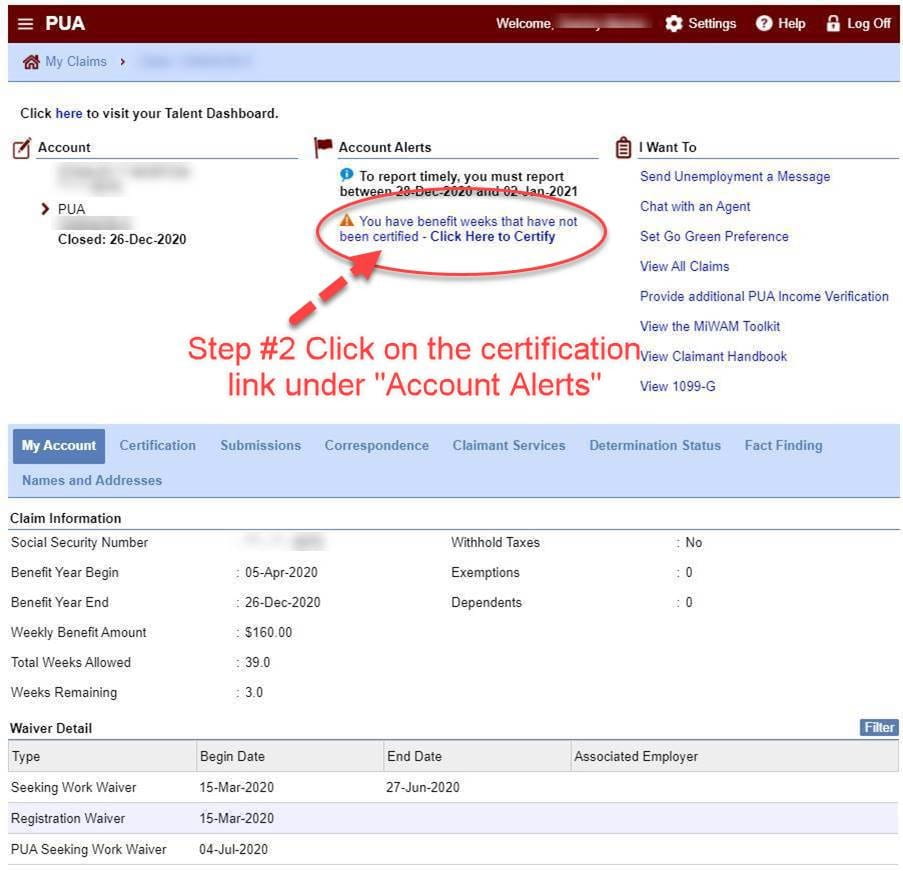Click the Weekly Benefit Amount $160.00 value
This screenshot has width=903, height=871.
268,633
